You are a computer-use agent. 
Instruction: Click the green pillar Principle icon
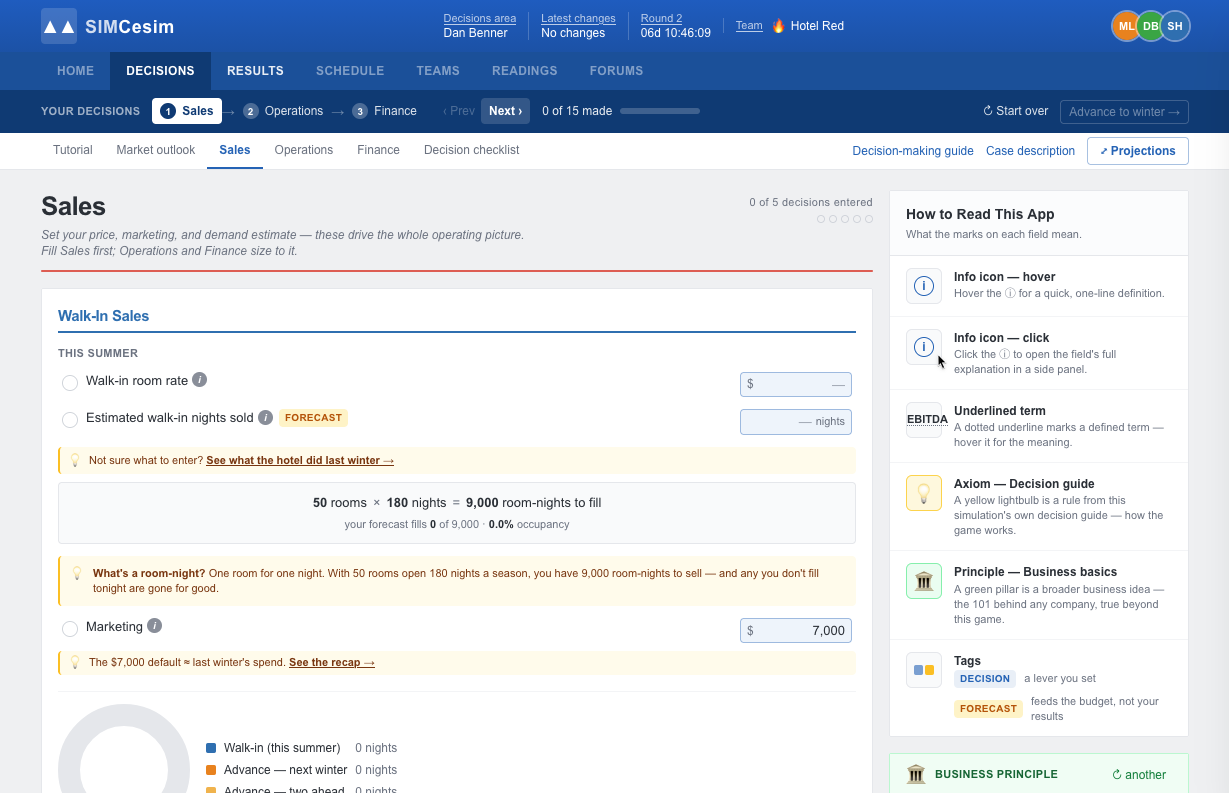pyautogui.click(x=924, y=581)
